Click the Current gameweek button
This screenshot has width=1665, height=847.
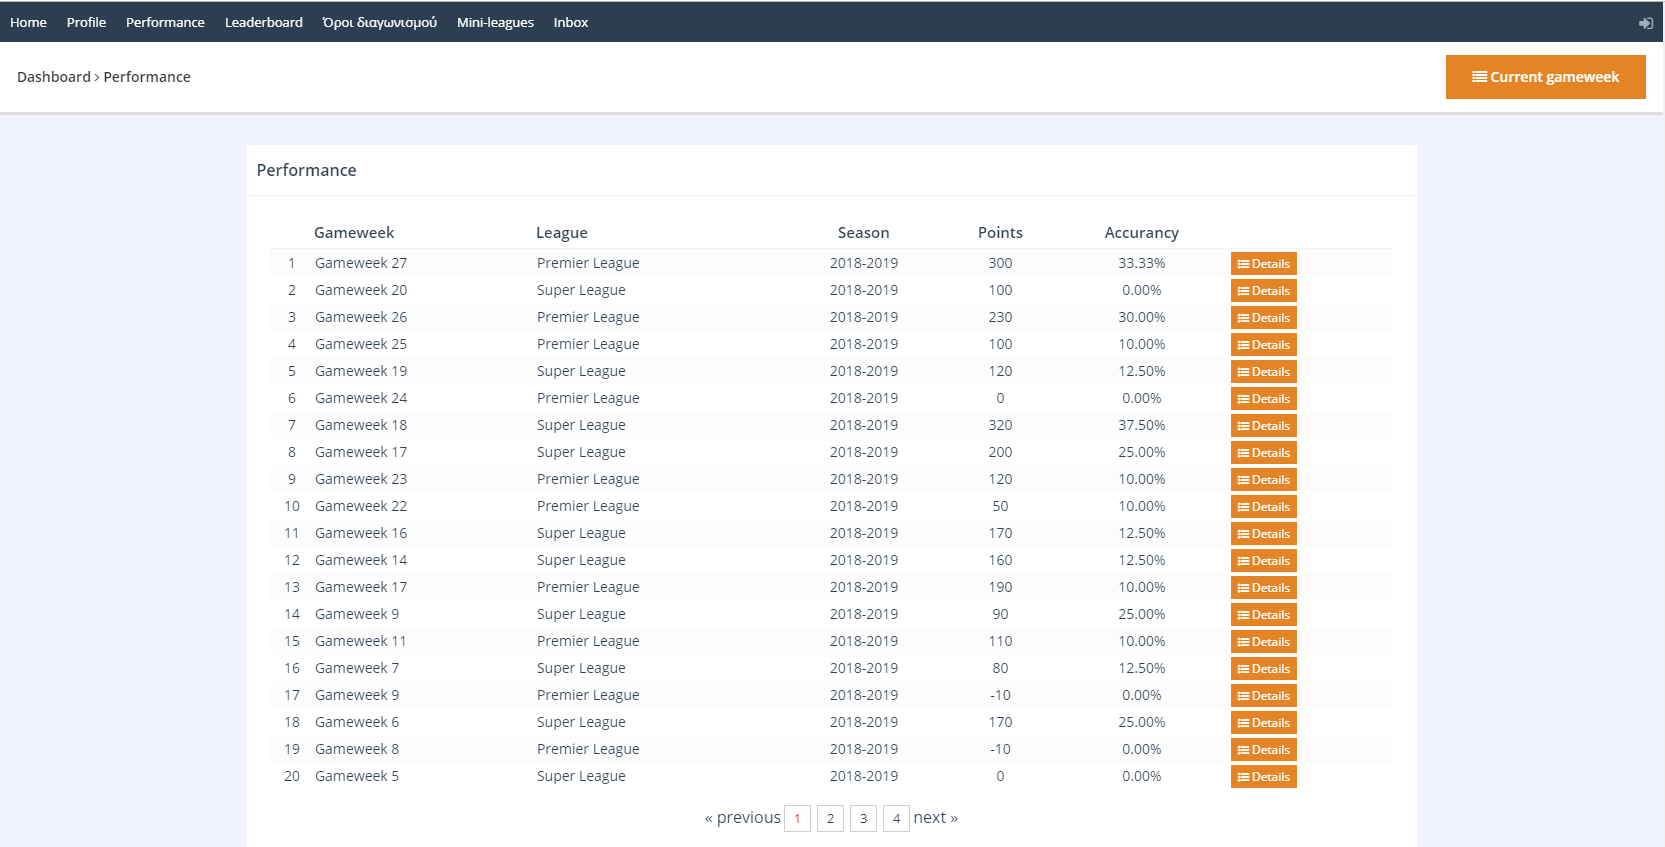pyautogui.click(x=1545, y=77)
